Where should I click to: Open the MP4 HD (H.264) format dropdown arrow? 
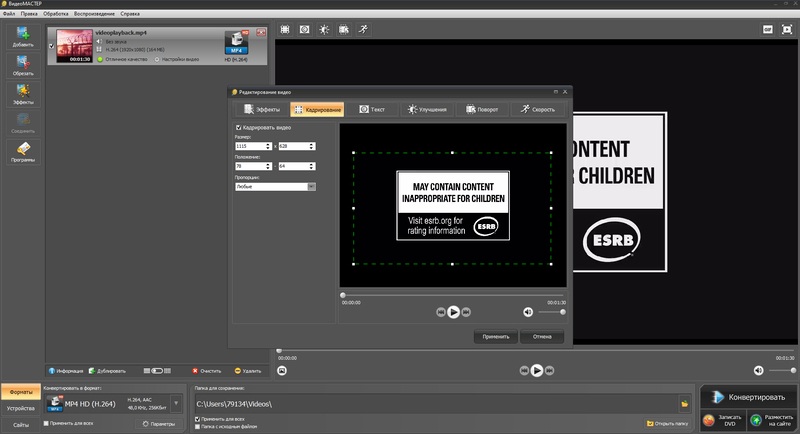click(x=176, y=403)
